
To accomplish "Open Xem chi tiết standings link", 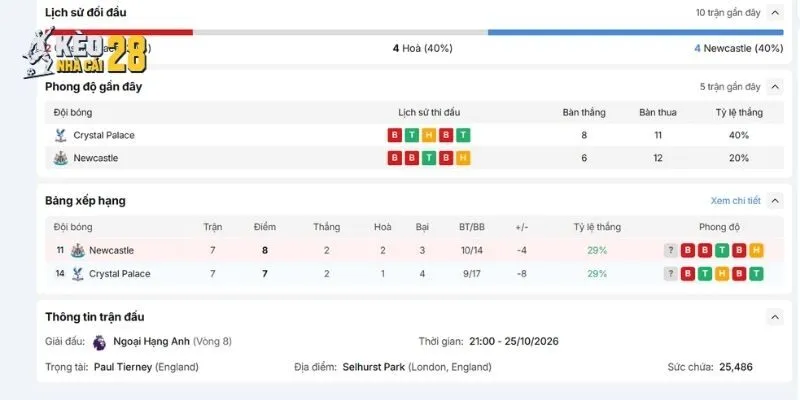I will tap(735, 201).
